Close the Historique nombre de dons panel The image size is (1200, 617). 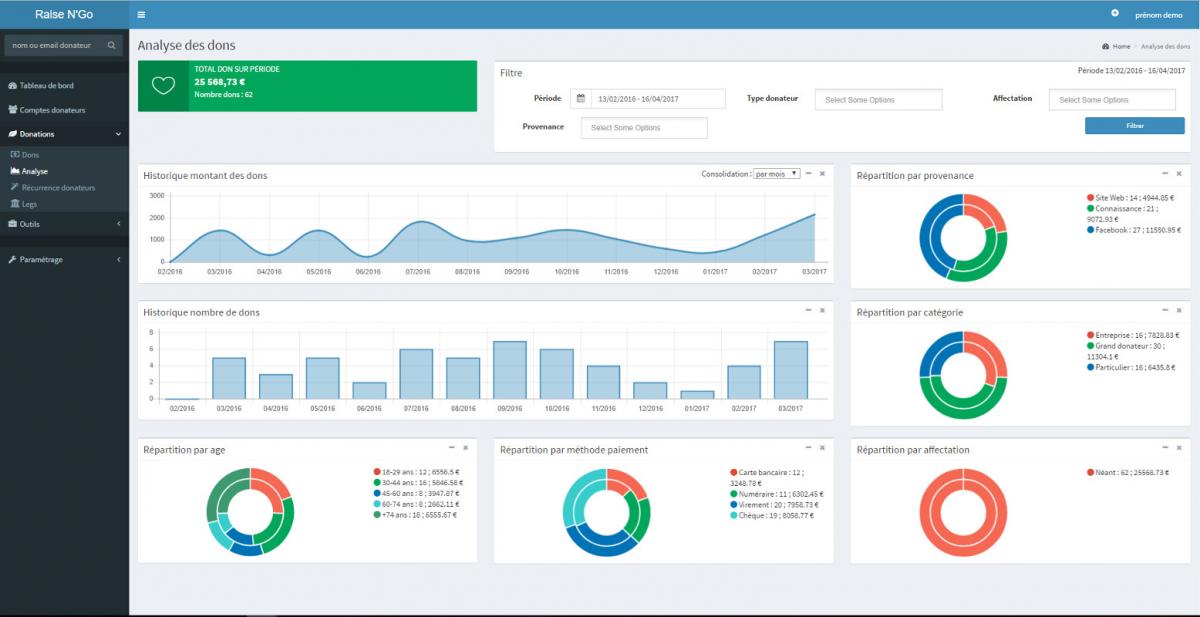point(822,310)
